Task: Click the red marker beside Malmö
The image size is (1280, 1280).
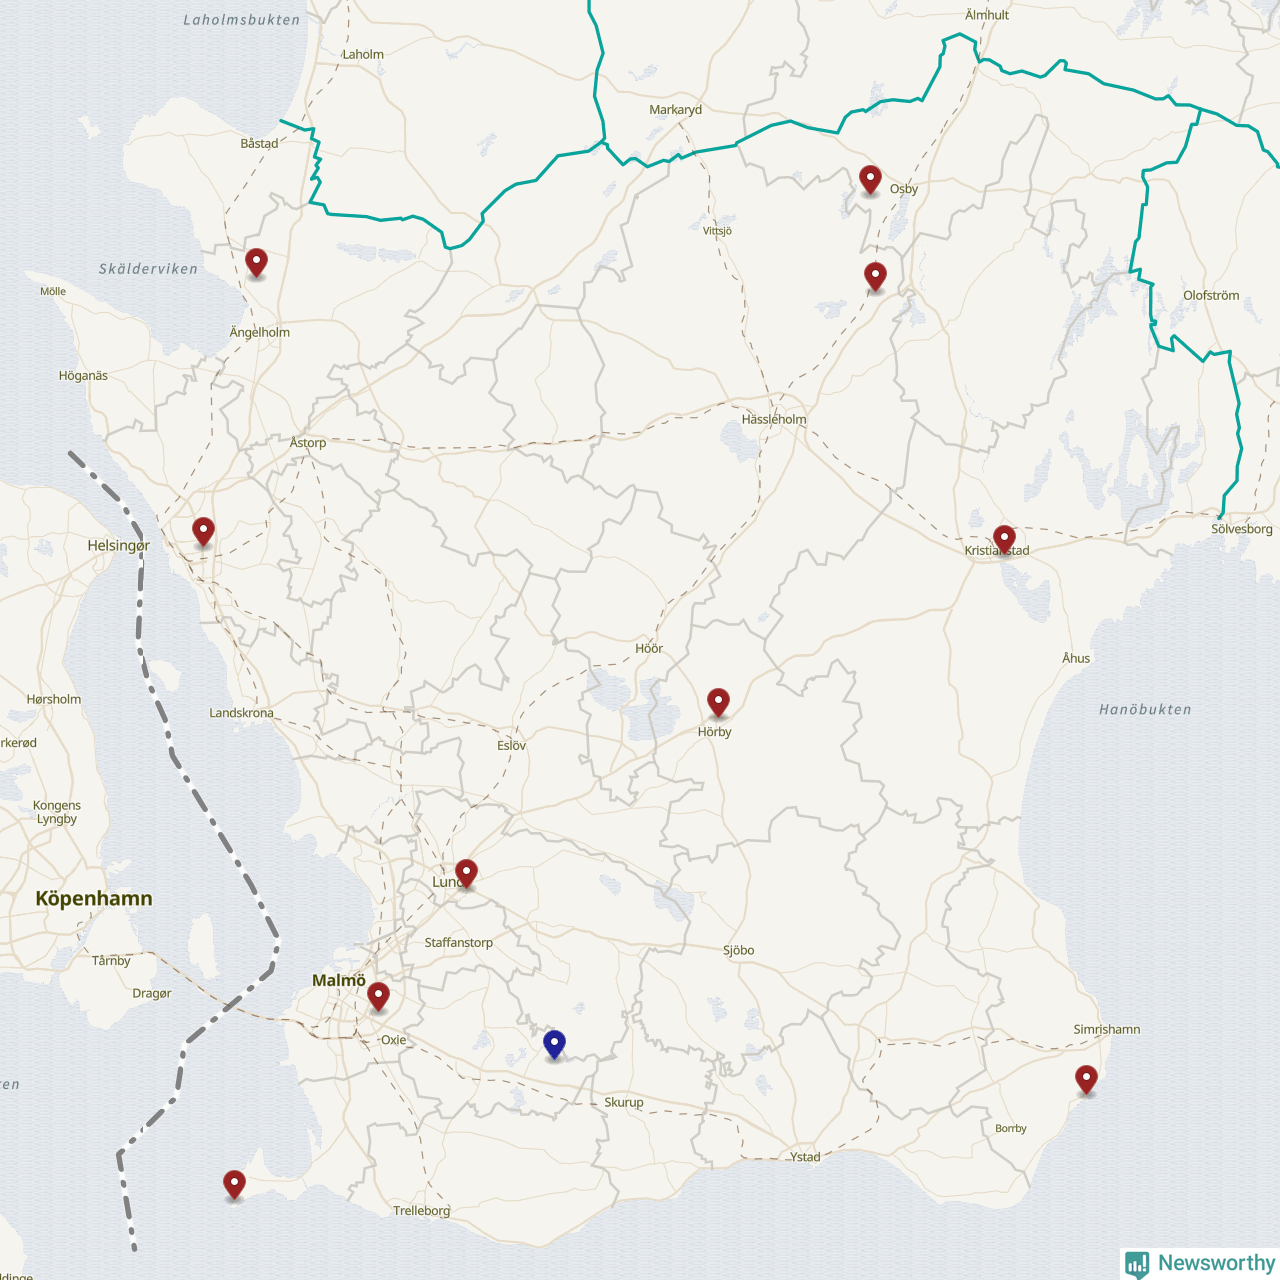Action: (378, 996)
